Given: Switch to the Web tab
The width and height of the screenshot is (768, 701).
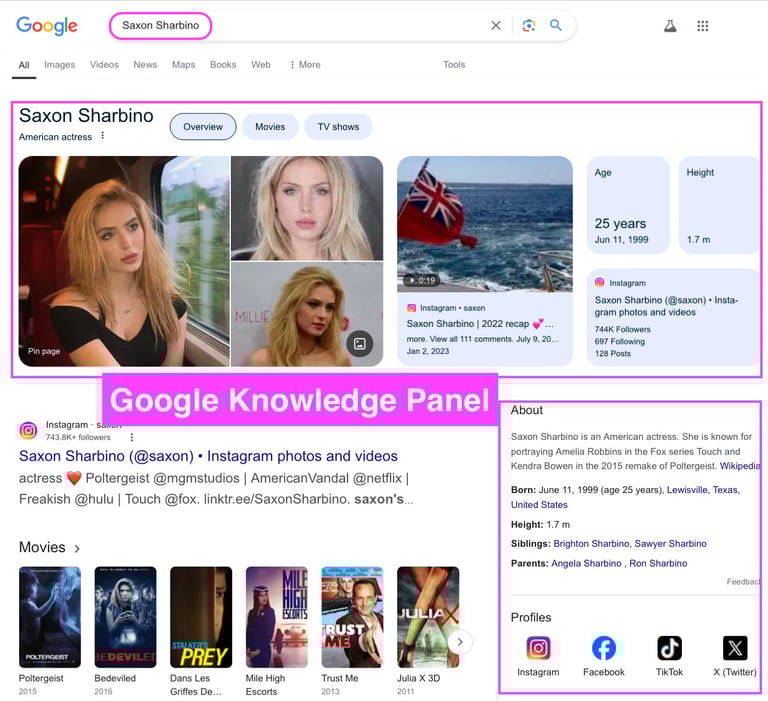Looking at the screenshot, I should [261, 65].
